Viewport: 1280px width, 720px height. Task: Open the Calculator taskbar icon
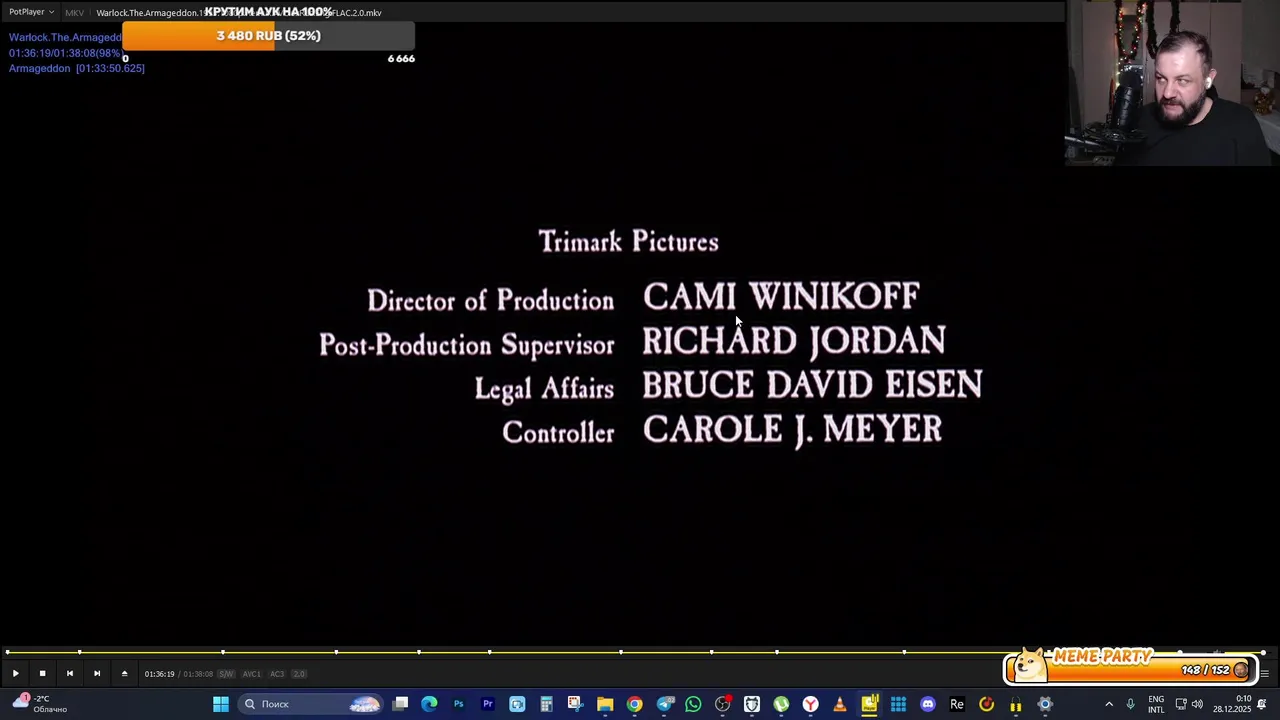point(546,704)
